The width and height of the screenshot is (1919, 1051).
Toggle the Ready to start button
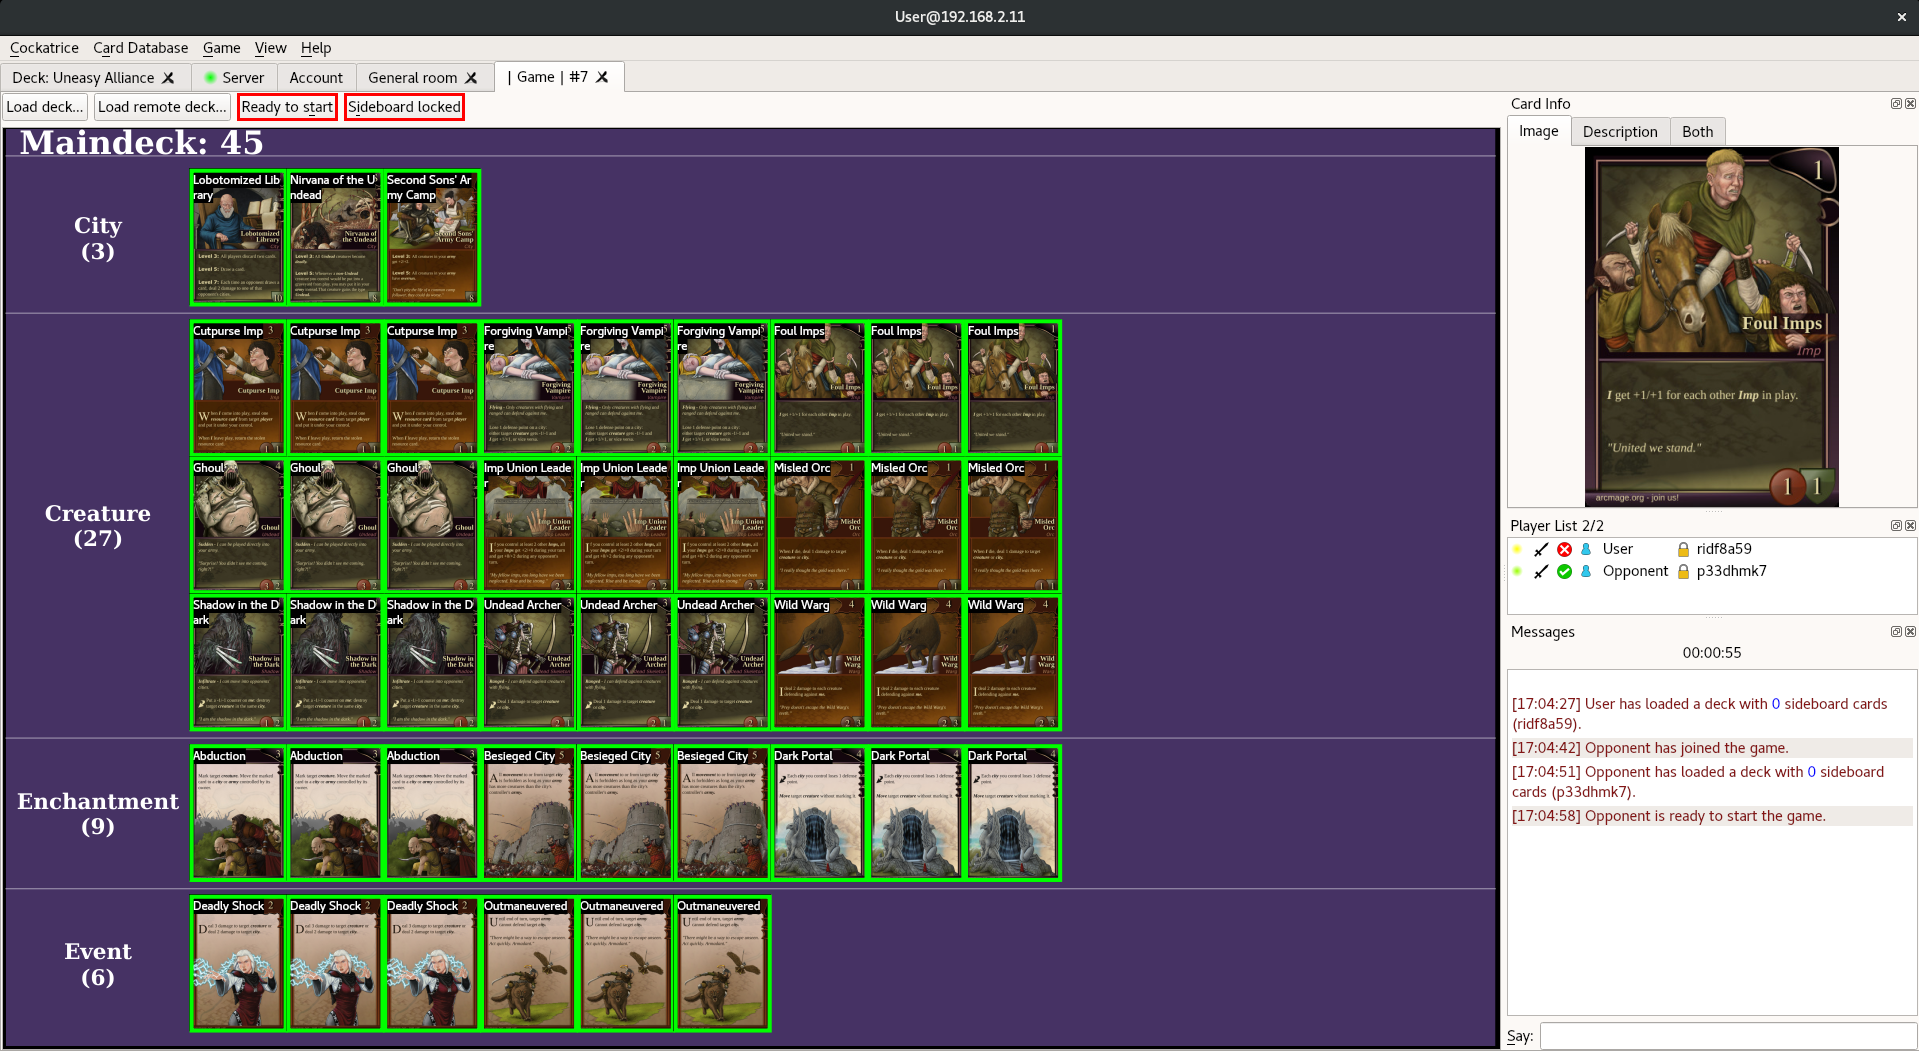(287, 107)
